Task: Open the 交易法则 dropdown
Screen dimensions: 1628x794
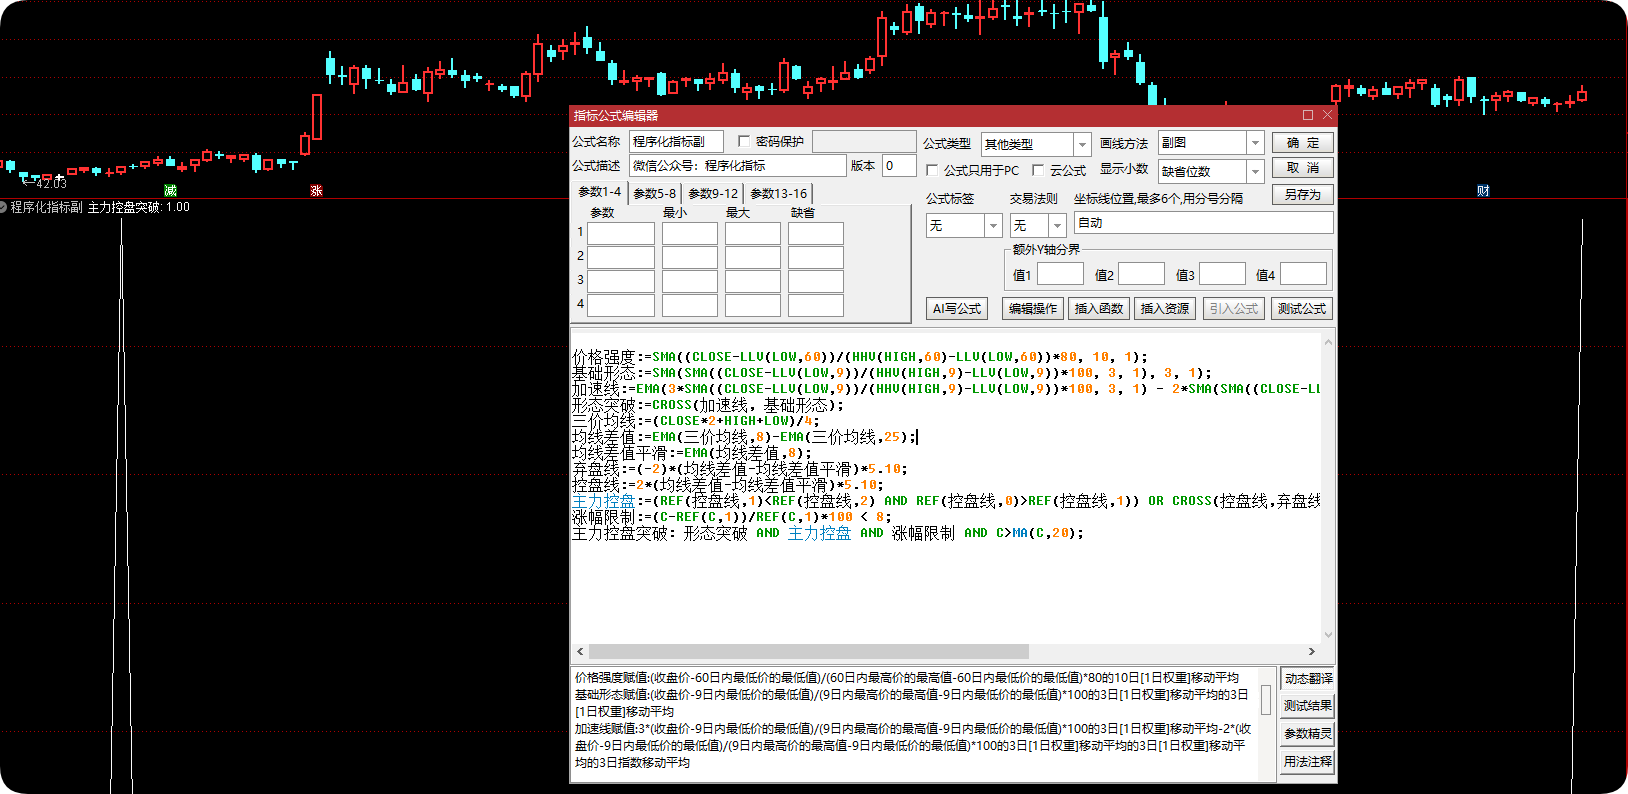Action: [x=1038, y=226]
